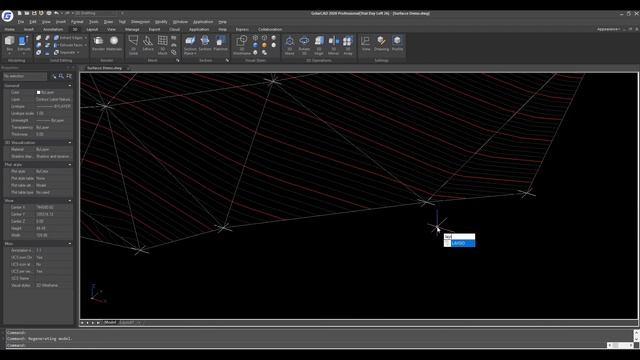Open the Modify menu
The image size is (640, 360).
161,22
